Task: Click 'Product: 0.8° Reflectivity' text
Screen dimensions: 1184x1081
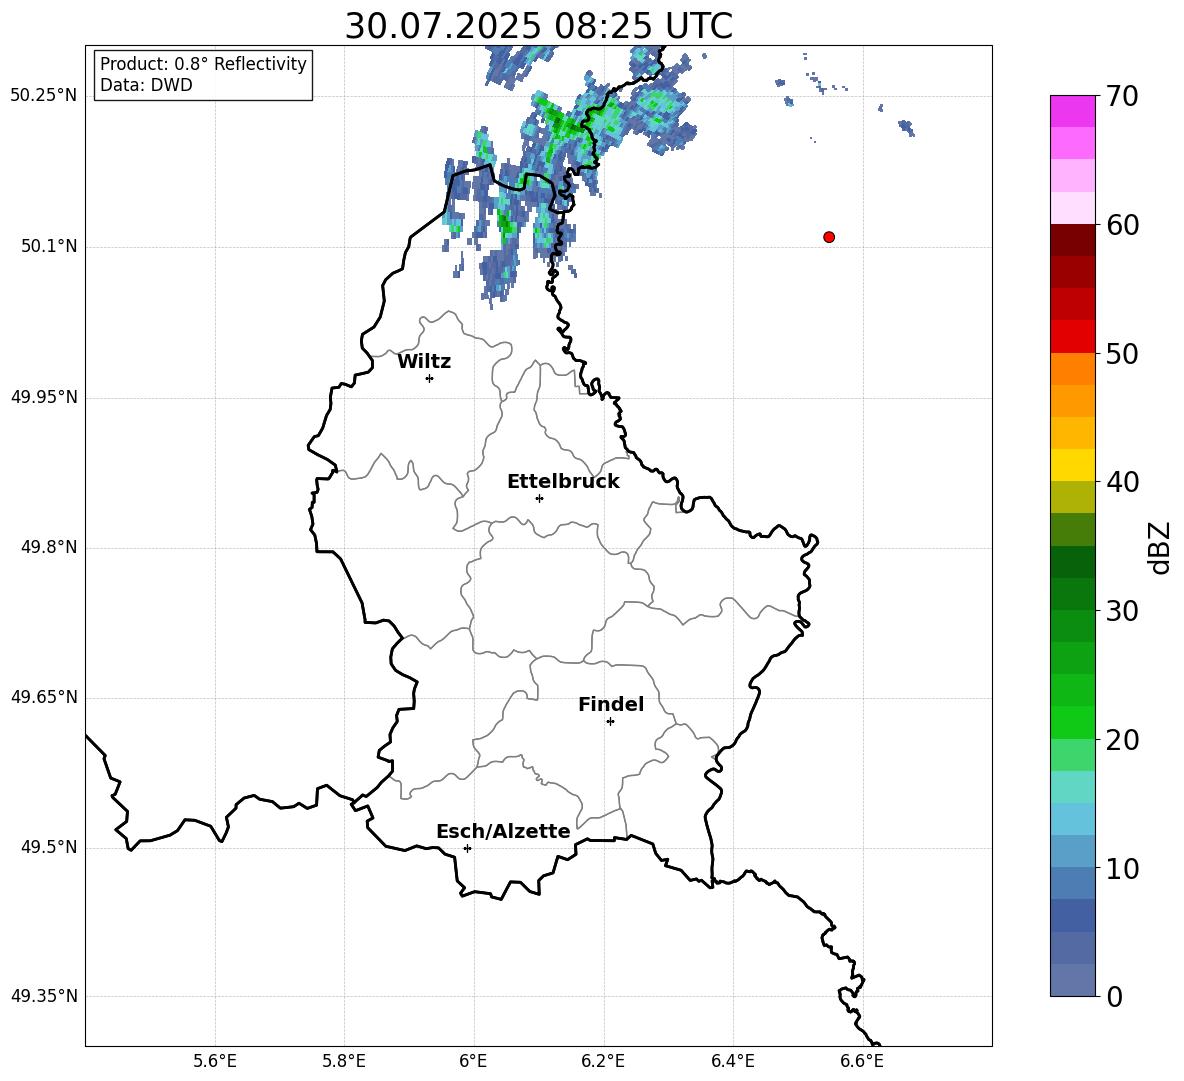Action: pos(203,63)
